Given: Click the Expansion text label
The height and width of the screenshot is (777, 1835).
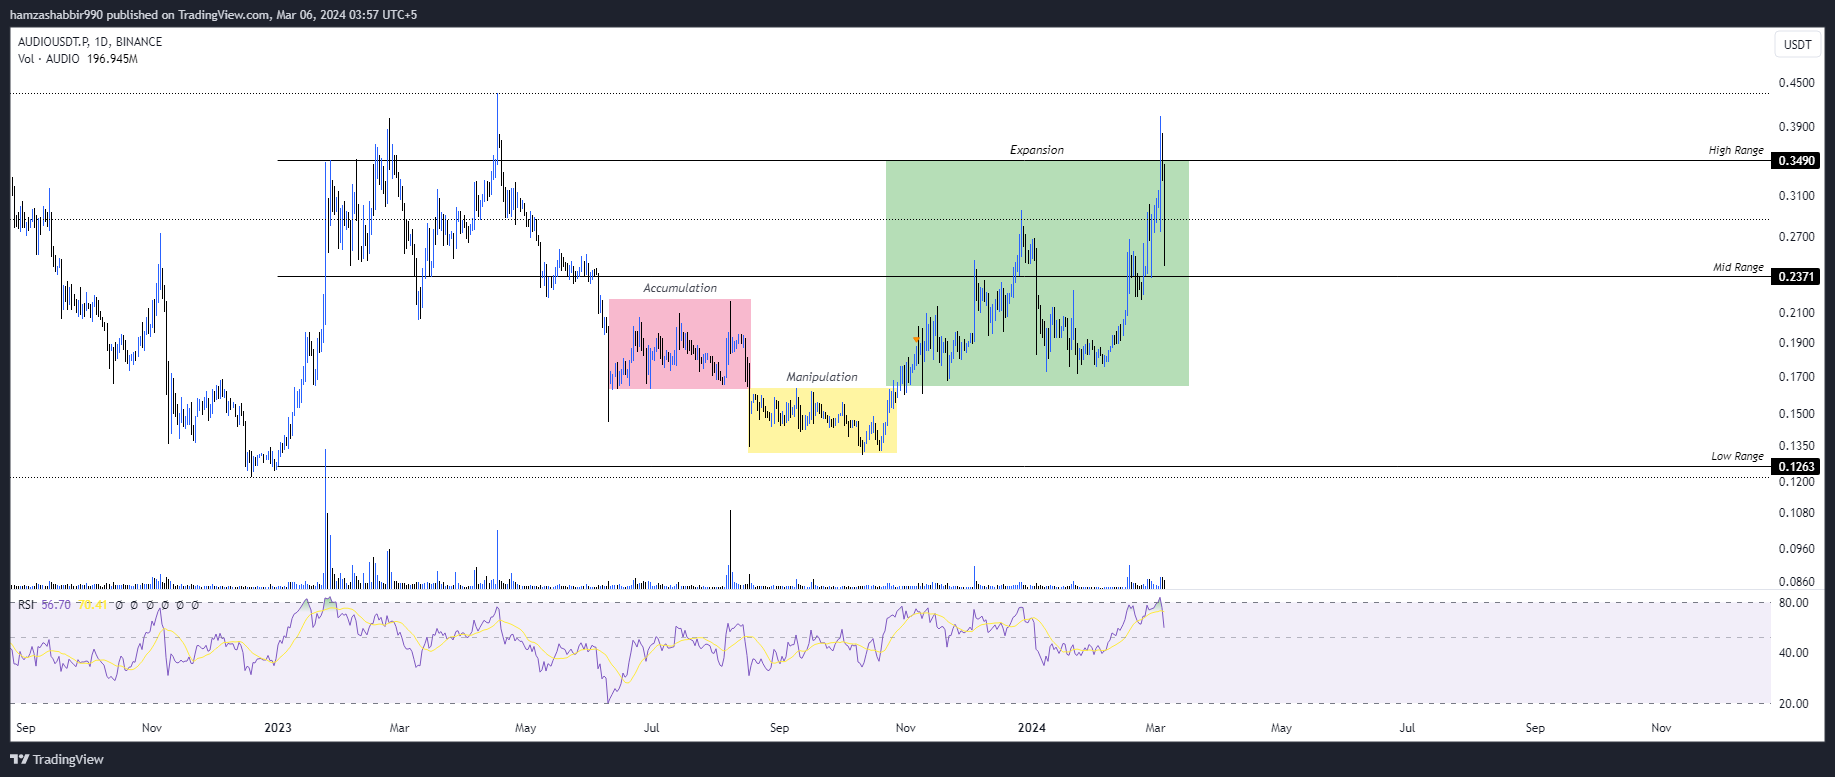Looking at the screenshot, I should (1037, 150).
